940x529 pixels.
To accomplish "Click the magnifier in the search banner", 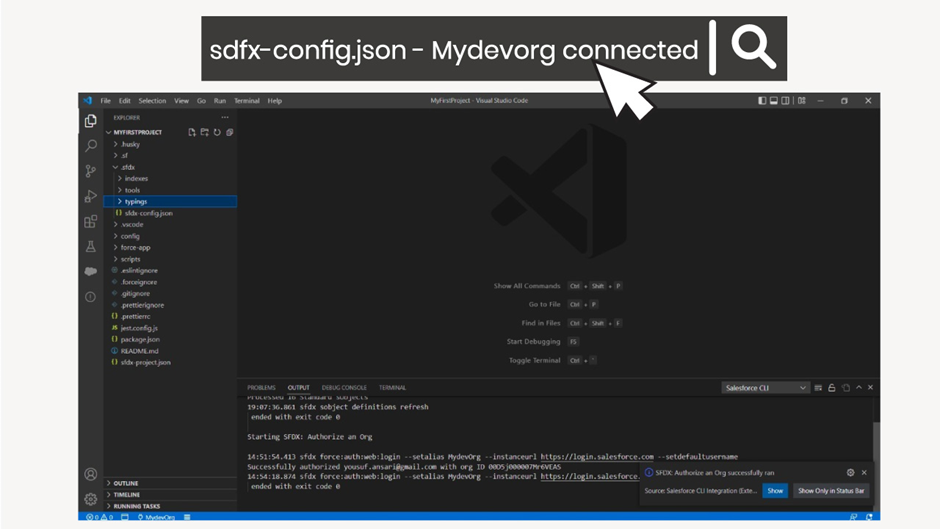I will click(x=753, y=48).
